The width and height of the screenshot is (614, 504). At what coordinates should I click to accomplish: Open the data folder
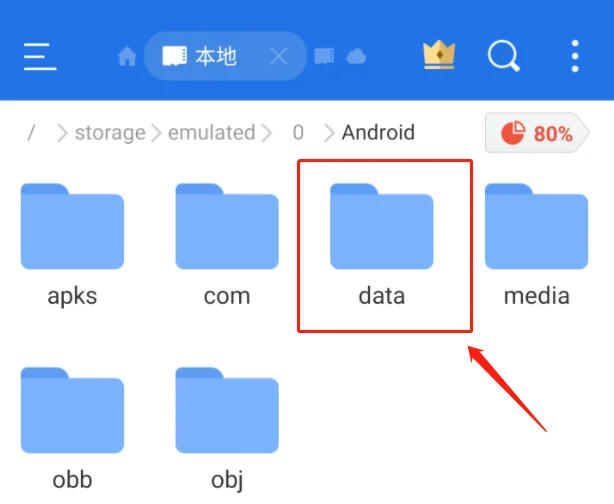pos(382,245)
